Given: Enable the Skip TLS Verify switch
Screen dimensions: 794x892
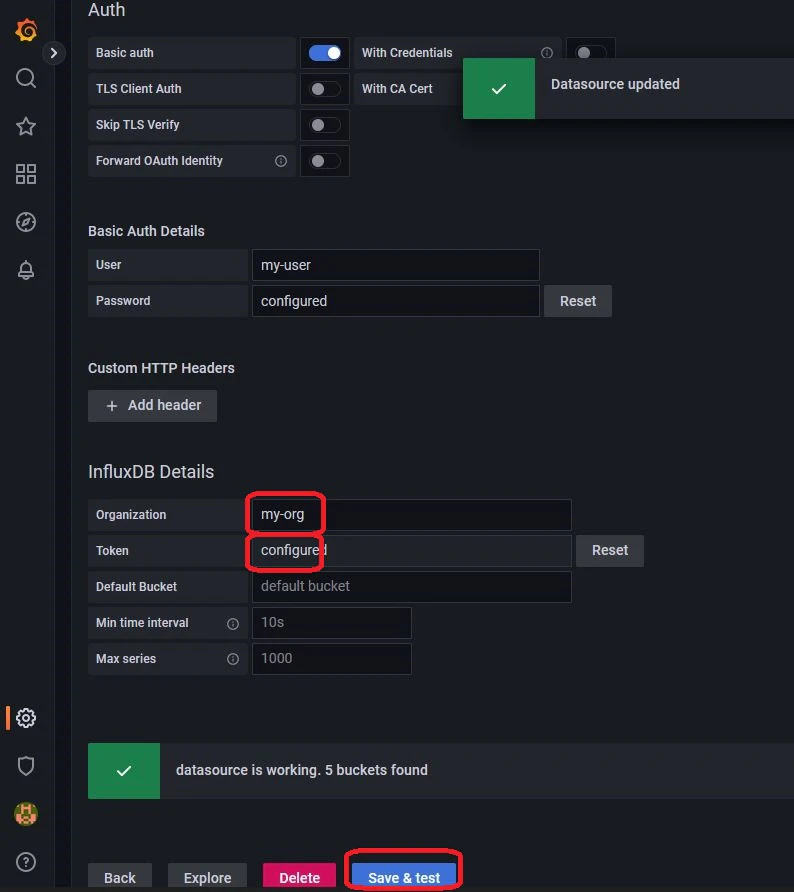Looking at the screenshot, I should pyautogui.click(x=325, y=125).
